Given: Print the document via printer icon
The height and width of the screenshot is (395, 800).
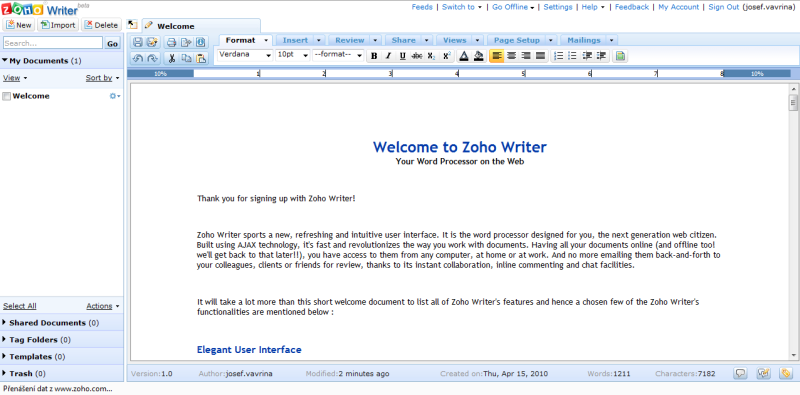Looking at the screenshot, I should point(172,43).
